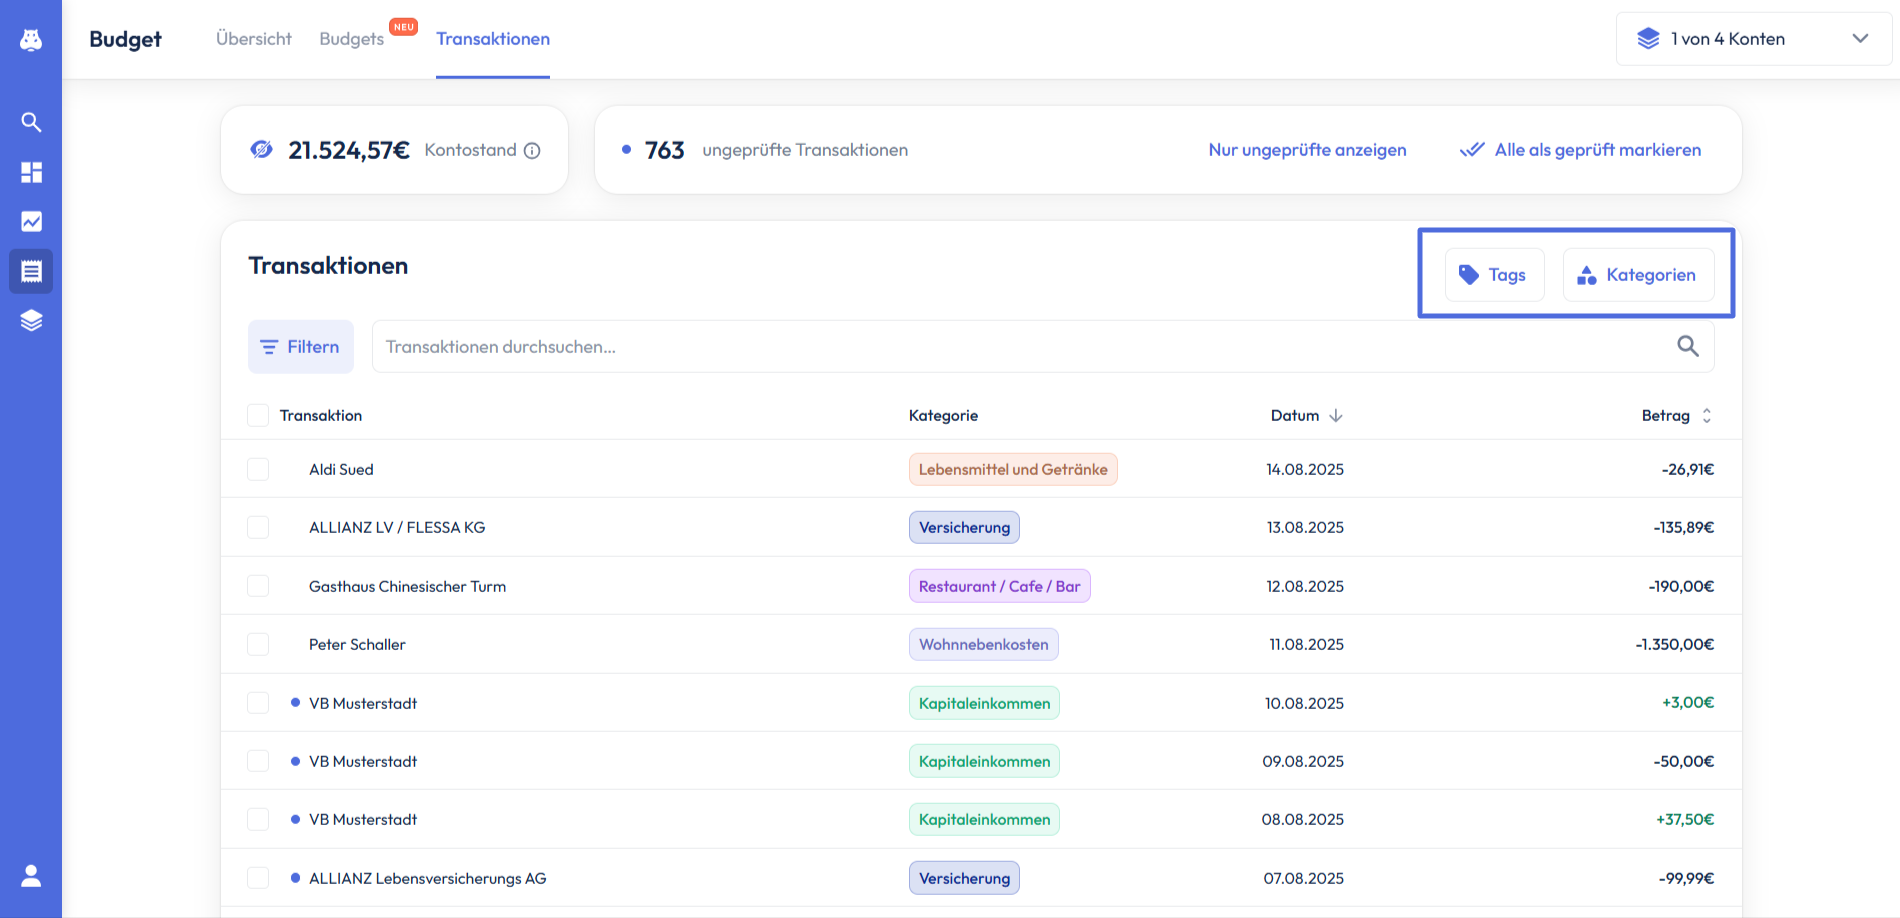The width and height of the screenshot is (1900, 918).
Task: Open the dashboard grid icon in sidebar
Action: coord(31,172)
